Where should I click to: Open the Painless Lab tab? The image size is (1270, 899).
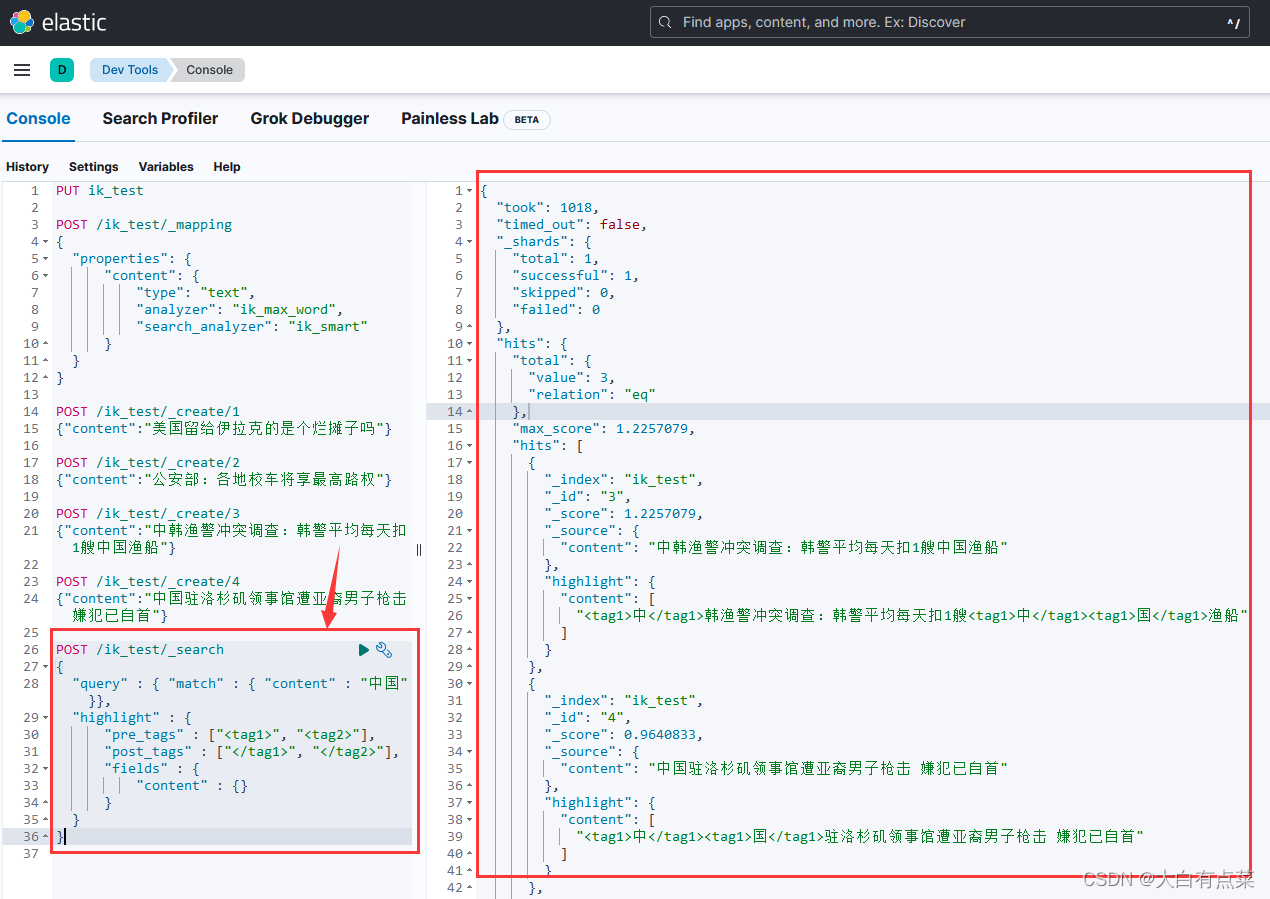(x=449, y=118)
